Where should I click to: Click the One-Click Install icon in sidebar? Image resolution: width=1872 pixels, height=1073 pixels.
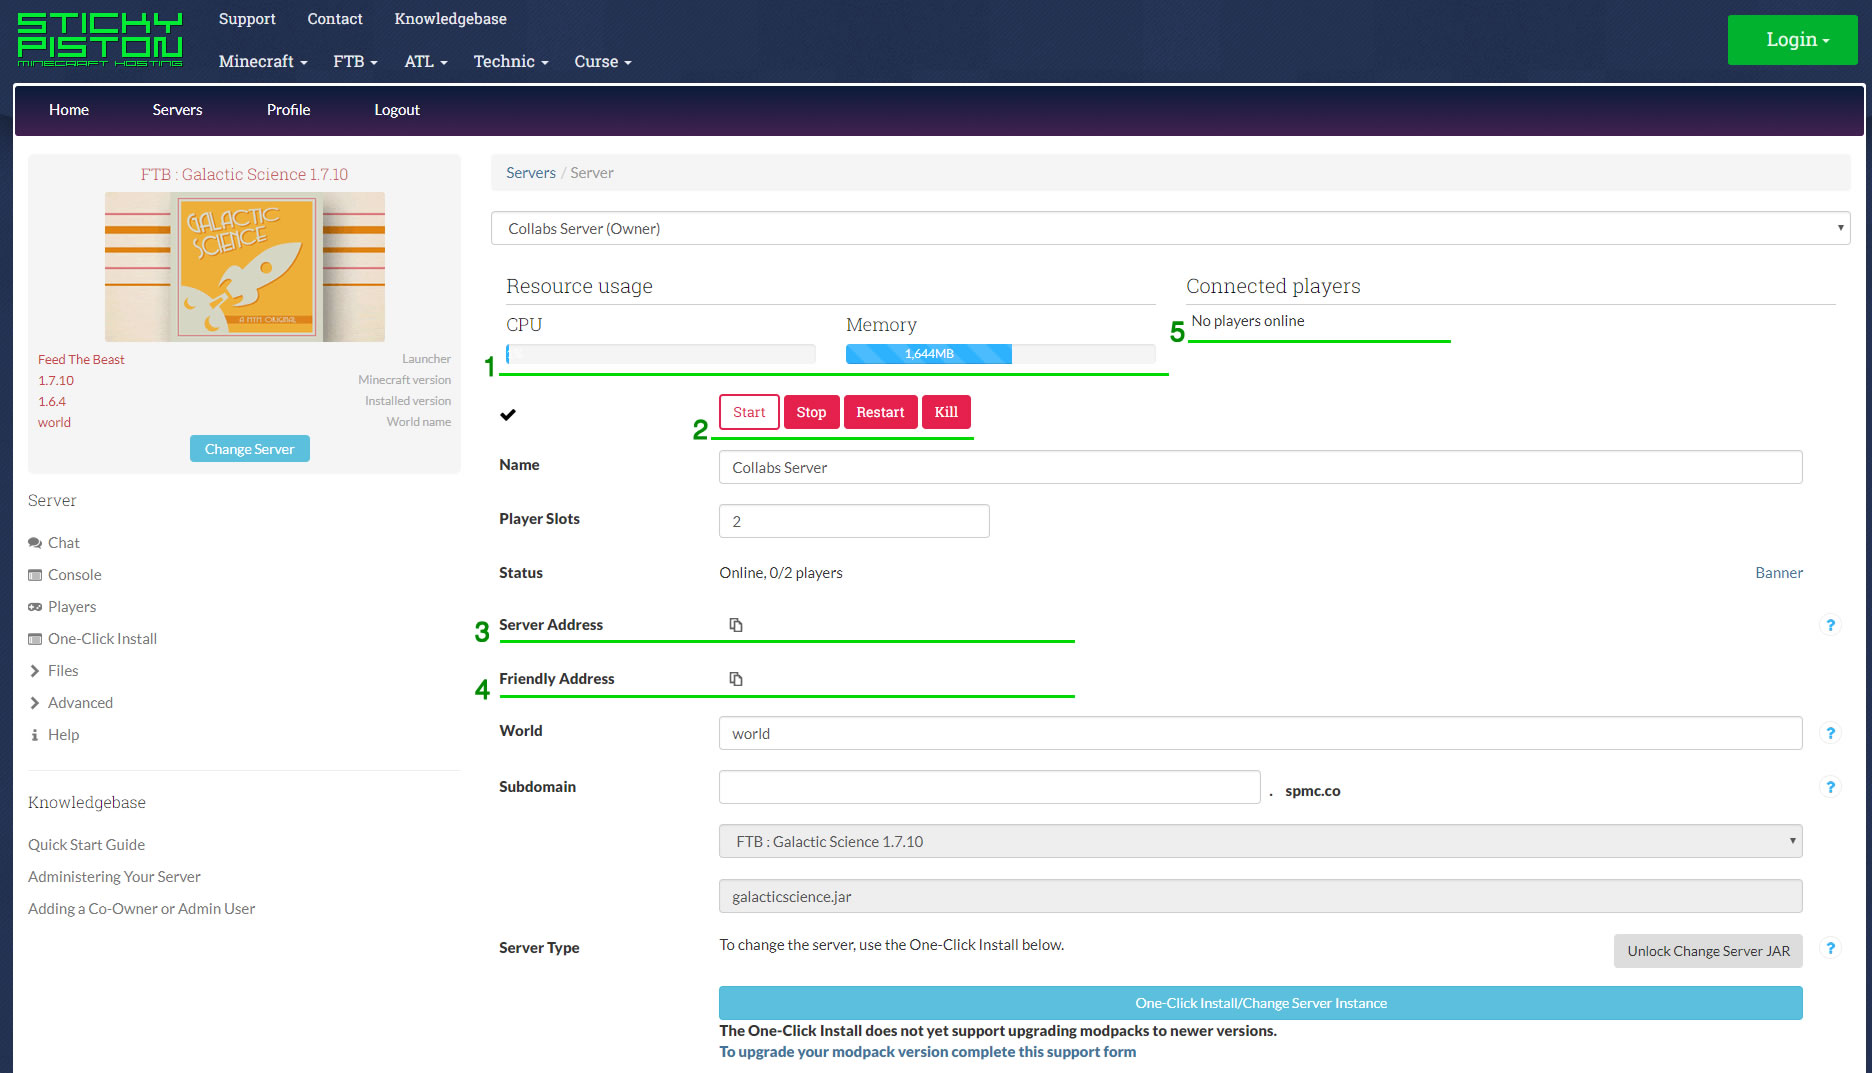[35, 639]
